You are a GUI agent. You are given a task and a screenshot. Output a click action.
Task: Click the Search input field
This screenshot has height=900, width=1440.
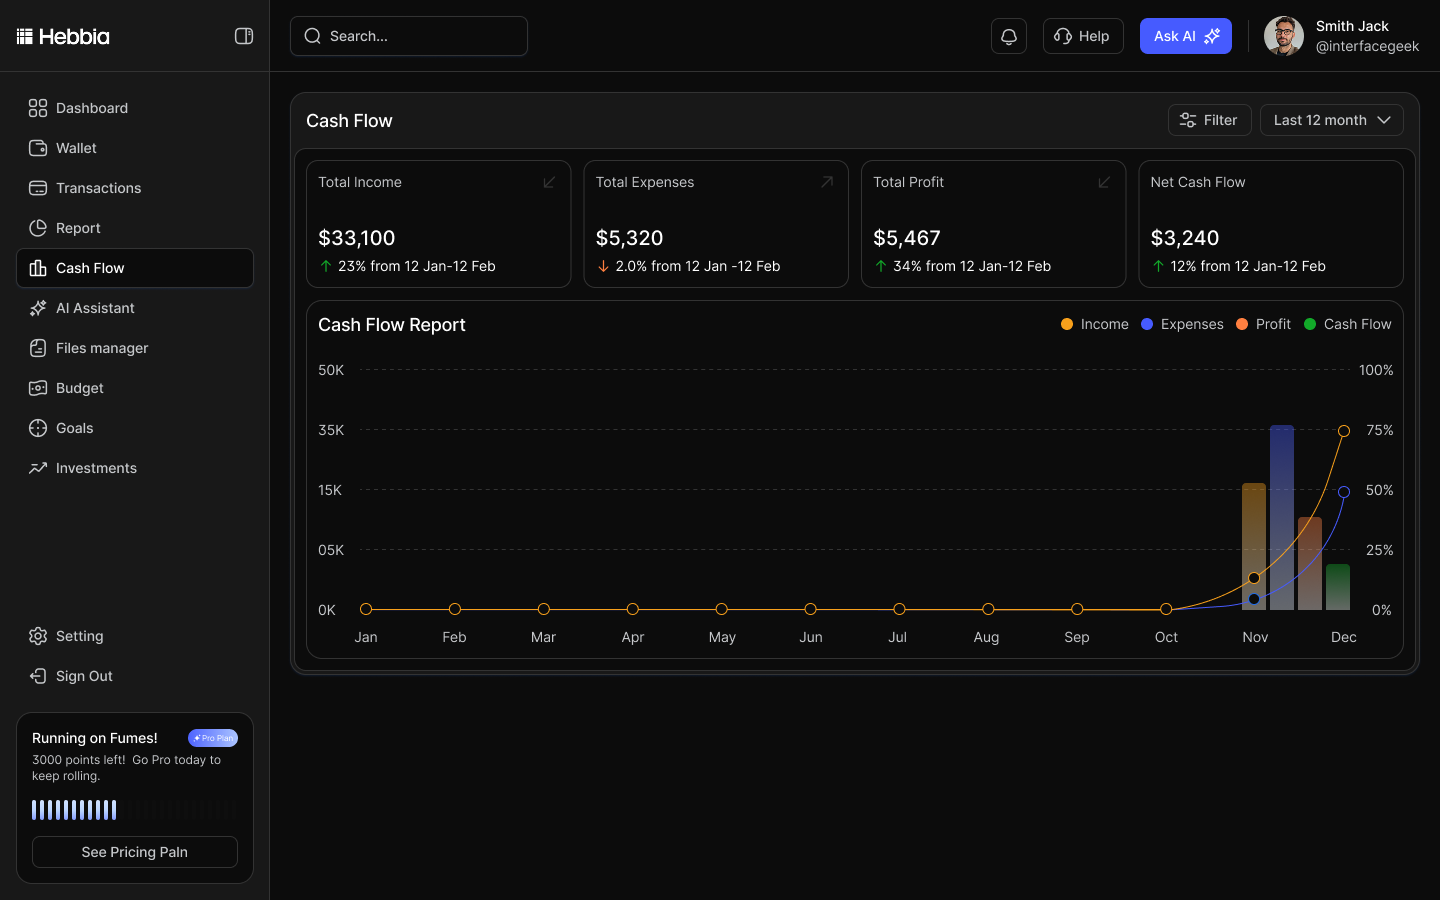click(x=409, y=36)
